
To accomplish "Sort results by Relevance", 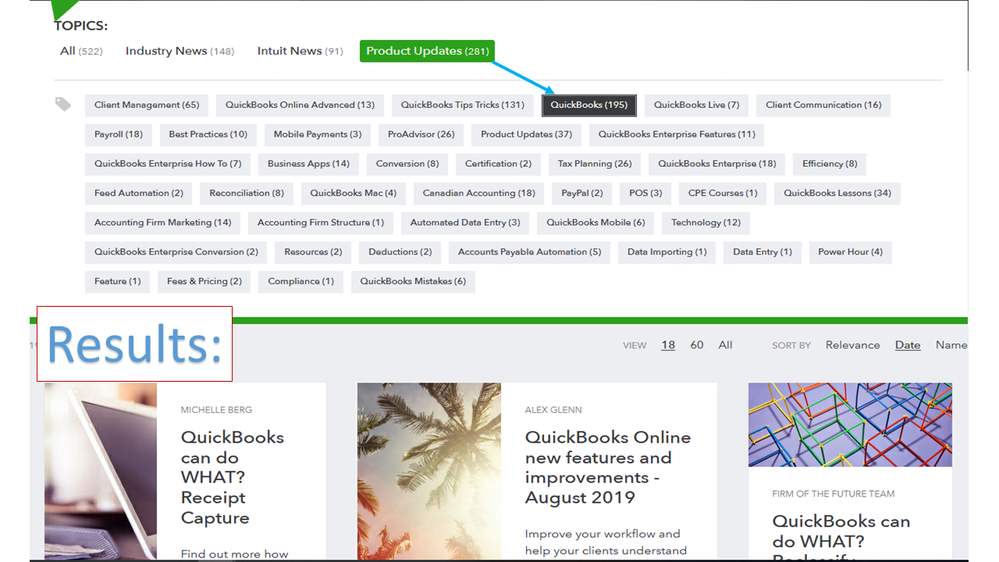I will coord(852,345).
